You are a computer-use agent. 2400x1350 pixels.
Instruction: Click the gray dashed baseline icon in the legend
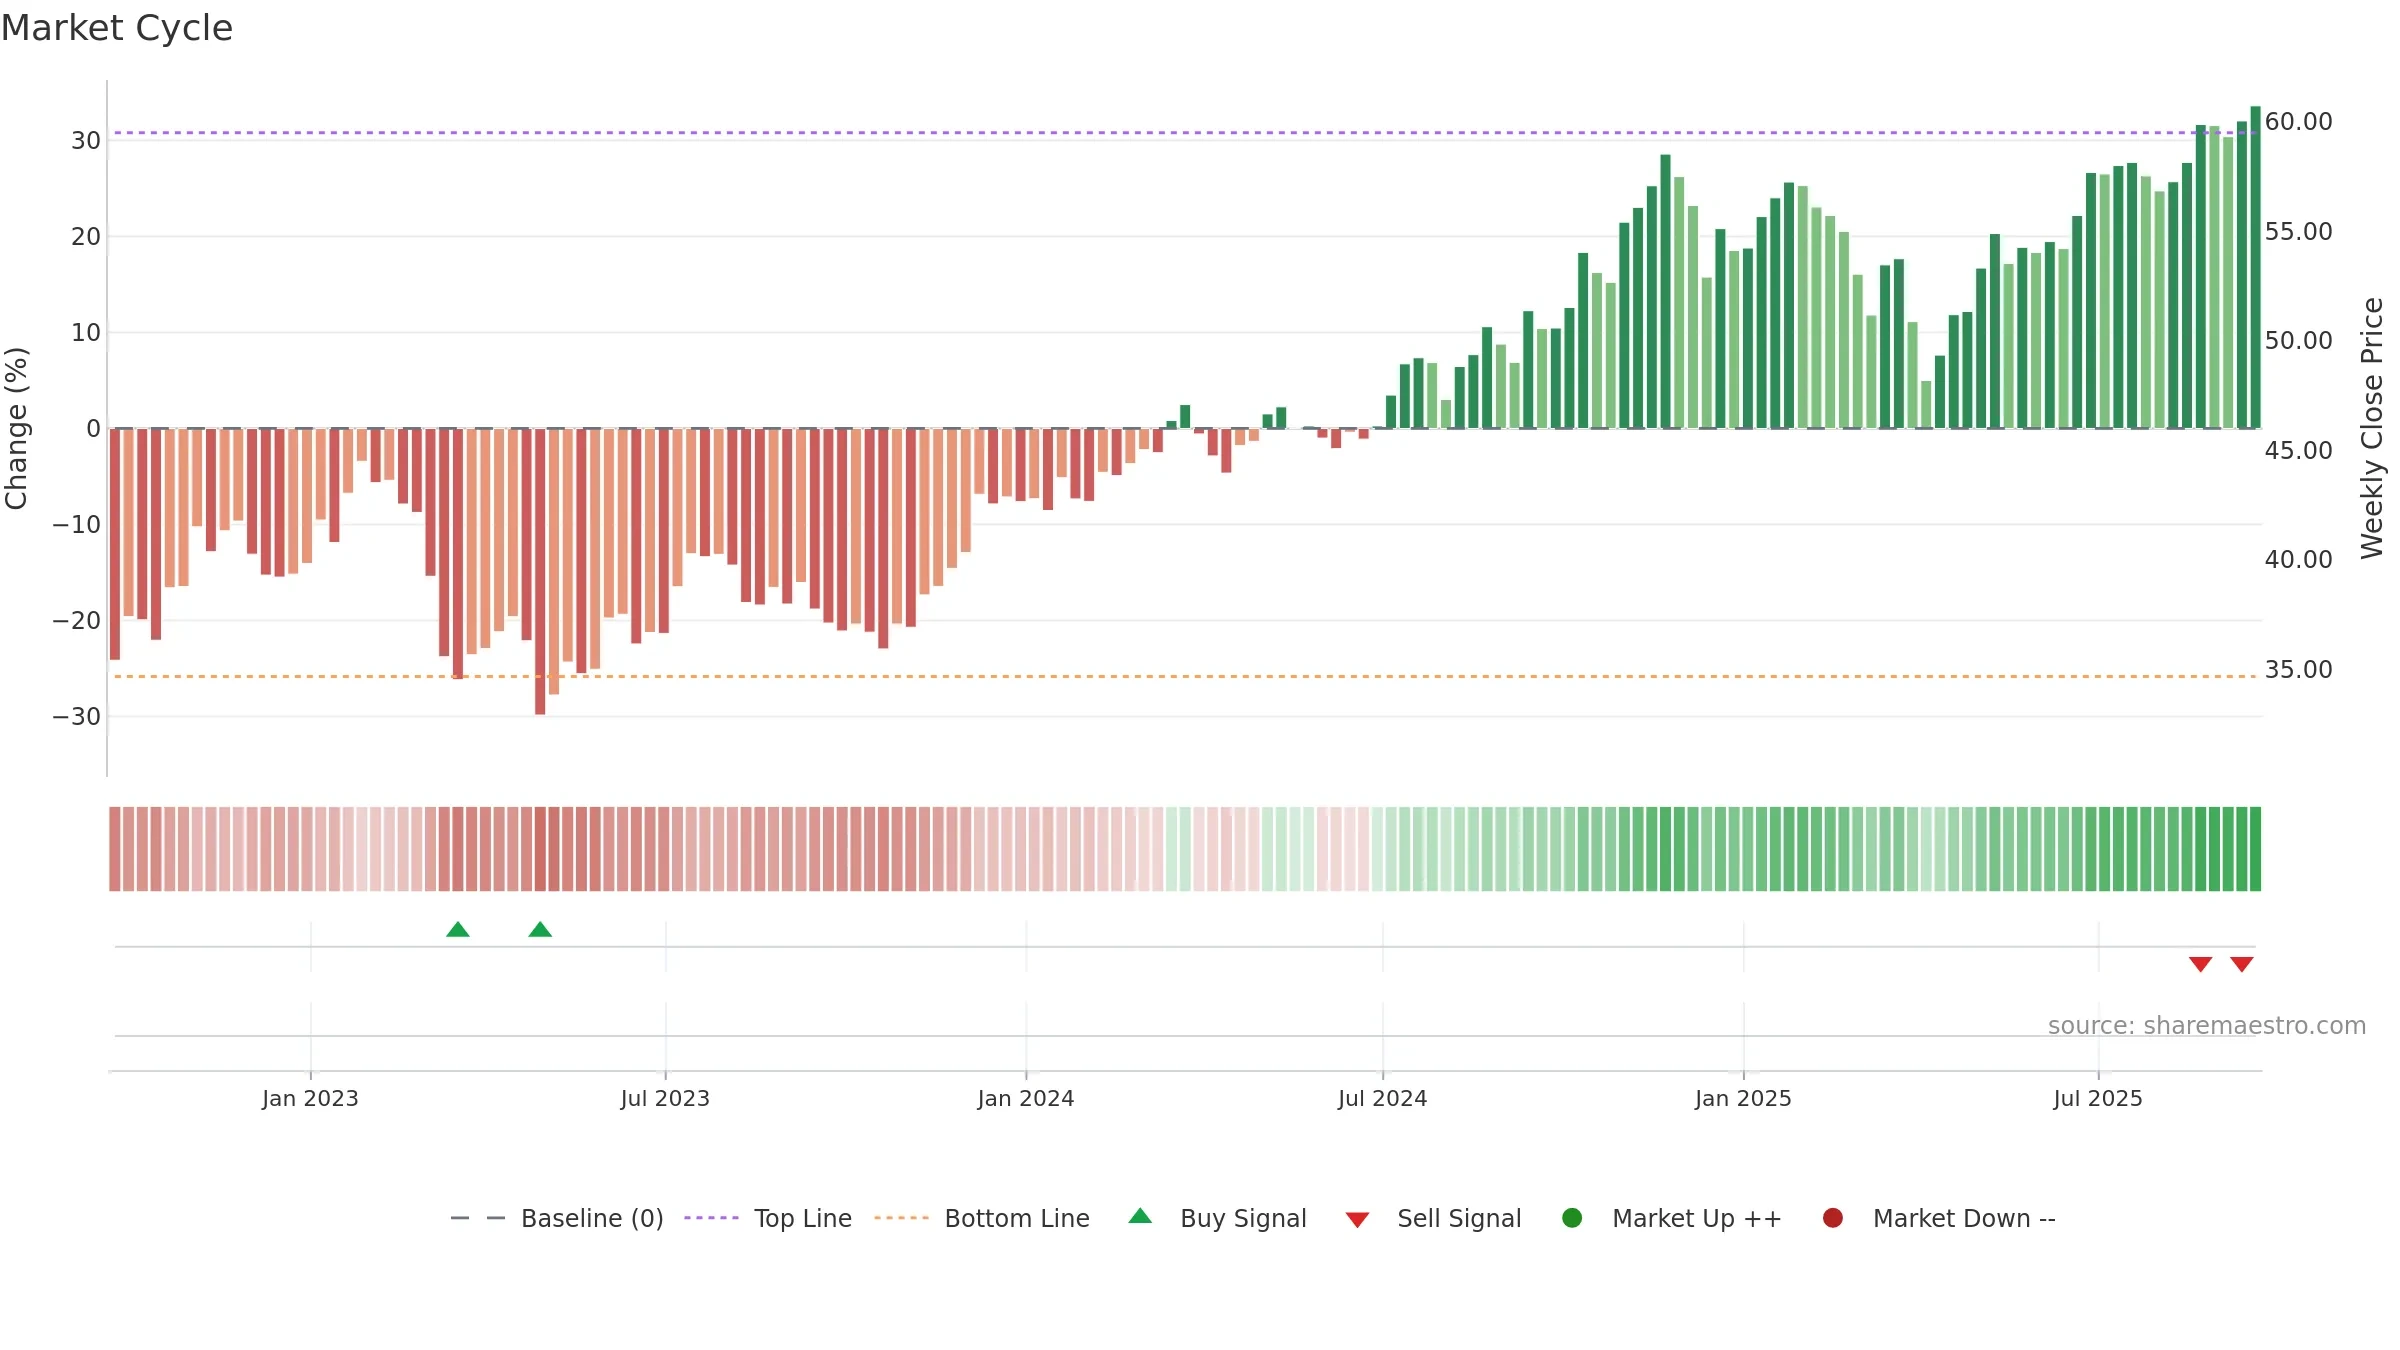[x=478, y=1218]
